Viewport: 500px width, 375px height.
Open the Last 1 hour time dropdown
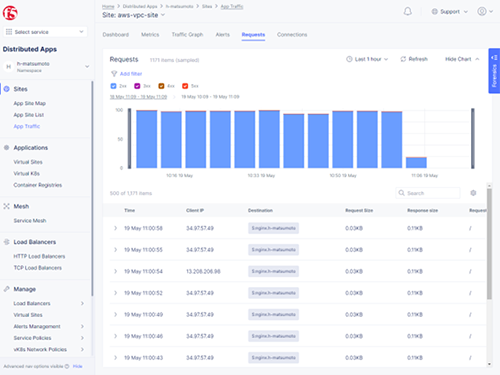(367, 59)
